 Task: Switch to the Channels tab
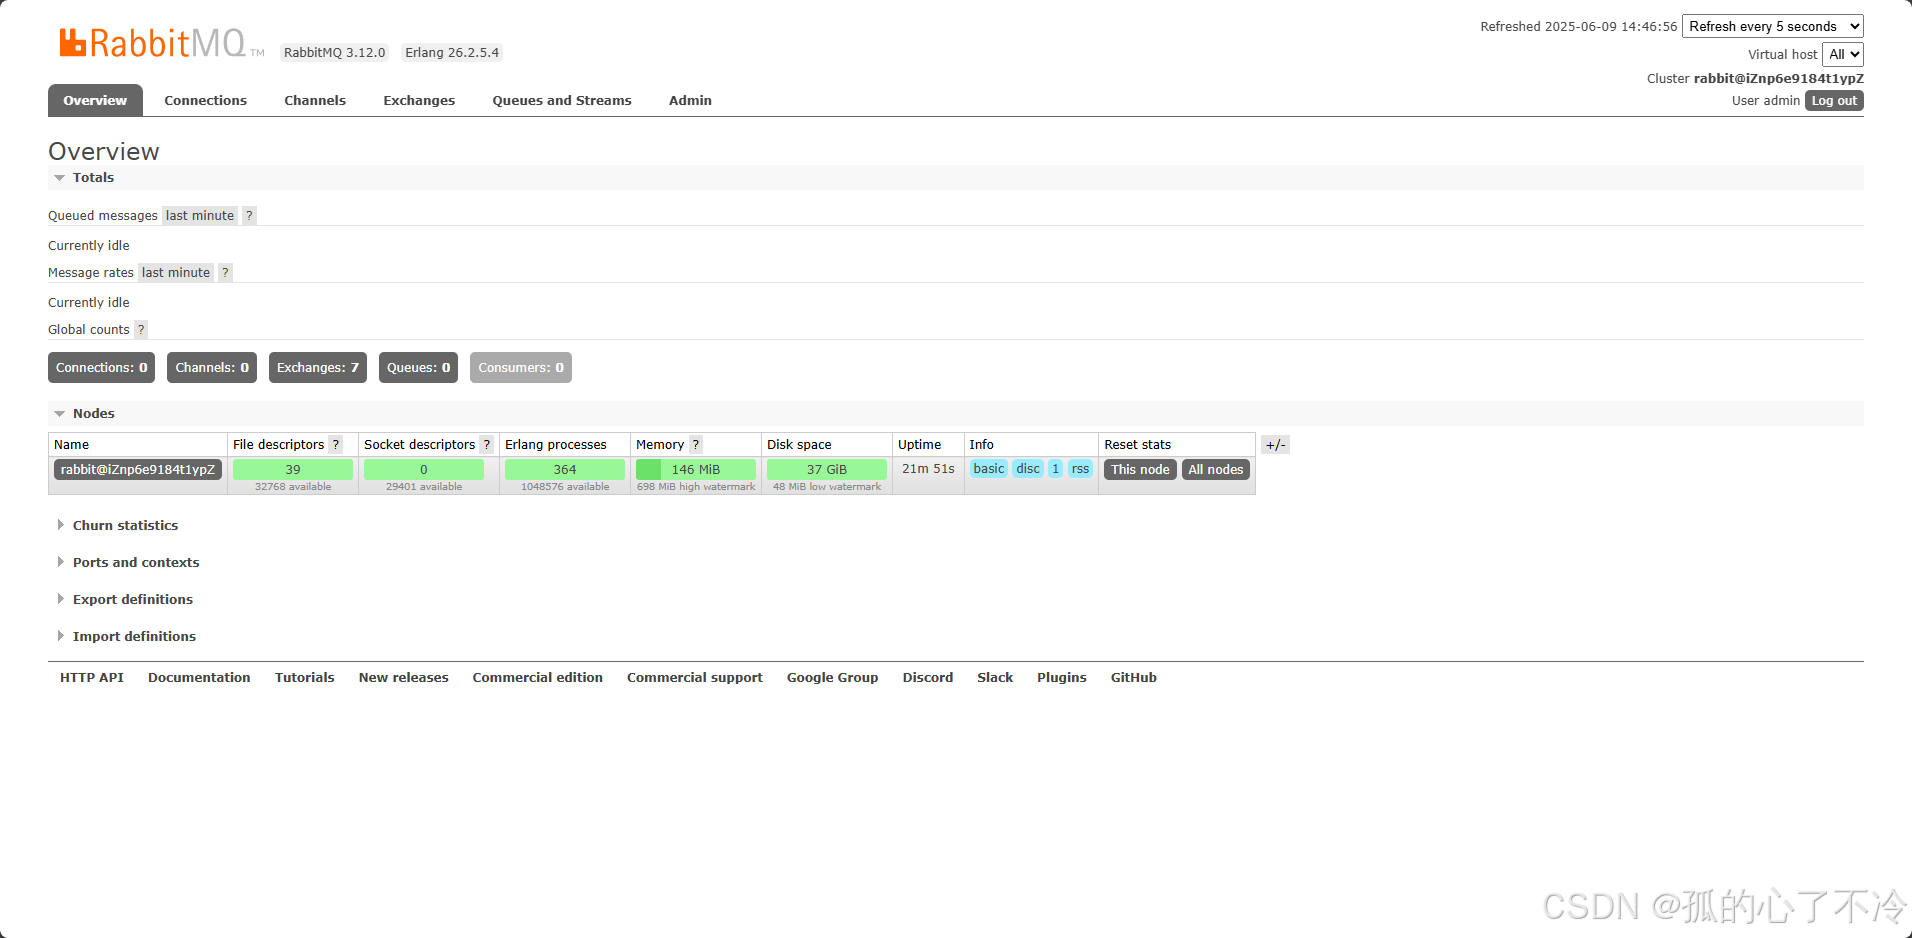point(315,100)
